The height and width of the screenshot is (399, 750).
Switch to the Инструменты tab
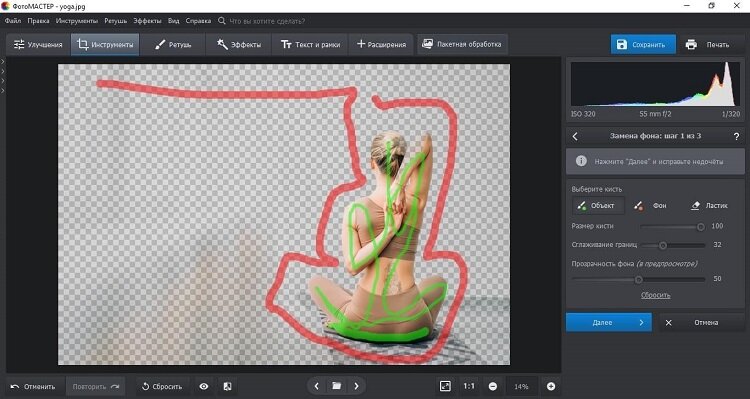click(x=105, y=44)
